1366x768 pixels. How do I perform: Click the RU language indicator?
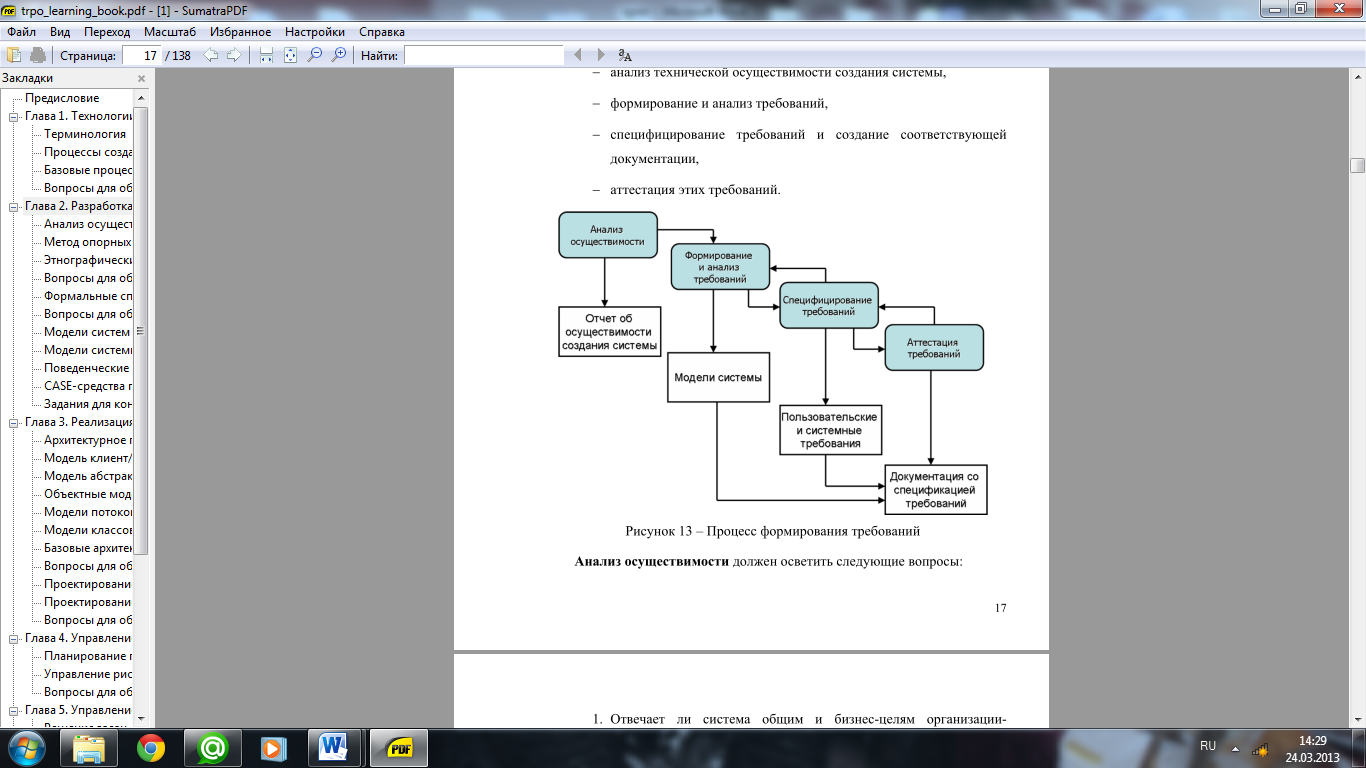coord(1208,747)
